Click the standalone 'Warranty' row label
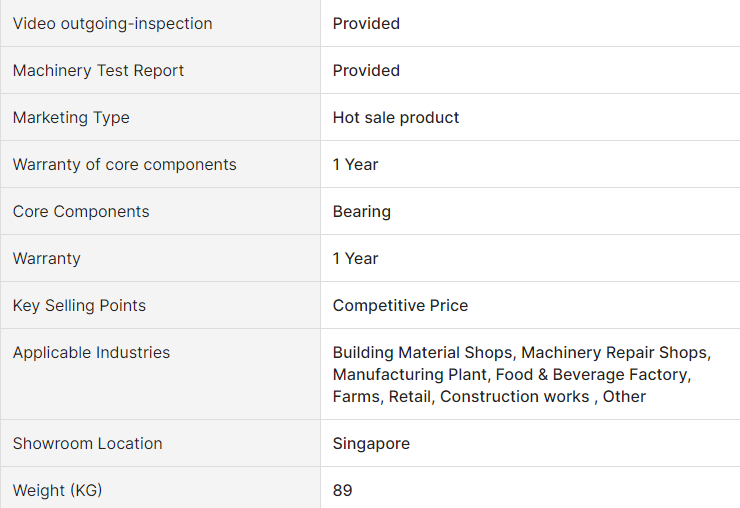Image resolution: width=740 pixels, height=508 pixels. 46,258
